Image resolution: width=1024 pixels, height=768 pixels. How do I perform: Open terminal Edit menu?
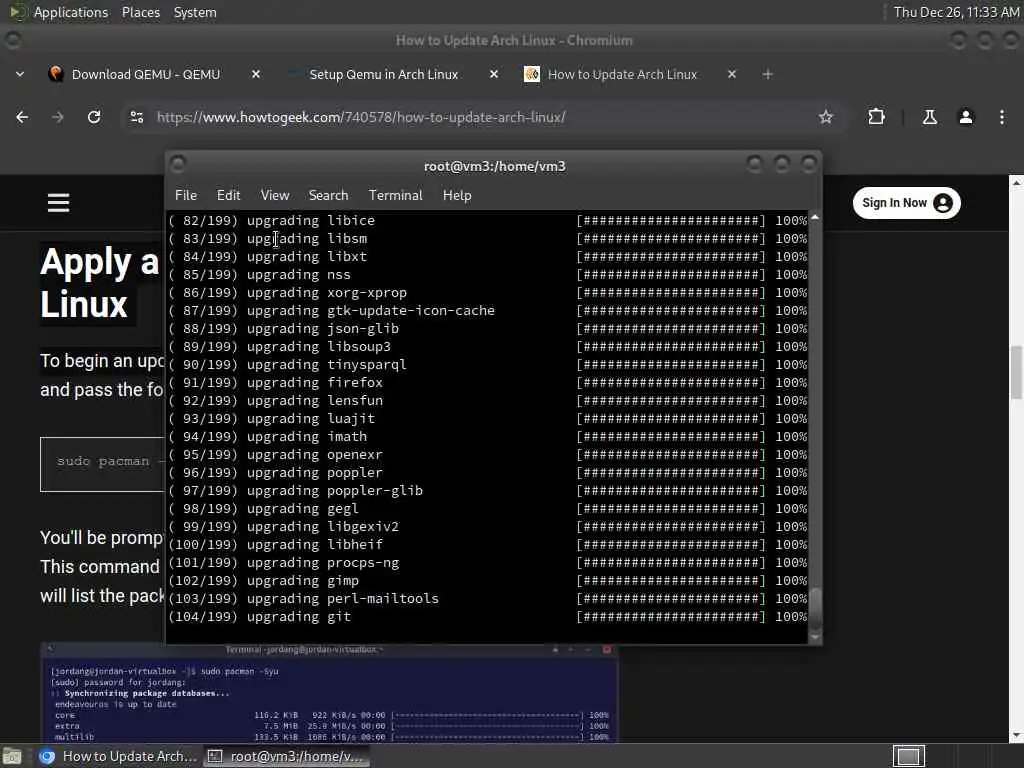tap(229, 195)
